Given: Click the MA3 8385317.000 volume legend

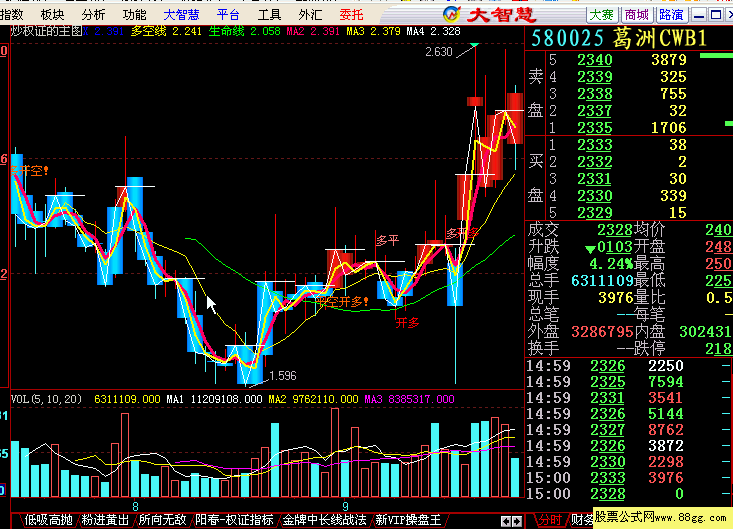Looking at the screenshot, I should pos(409,399).
